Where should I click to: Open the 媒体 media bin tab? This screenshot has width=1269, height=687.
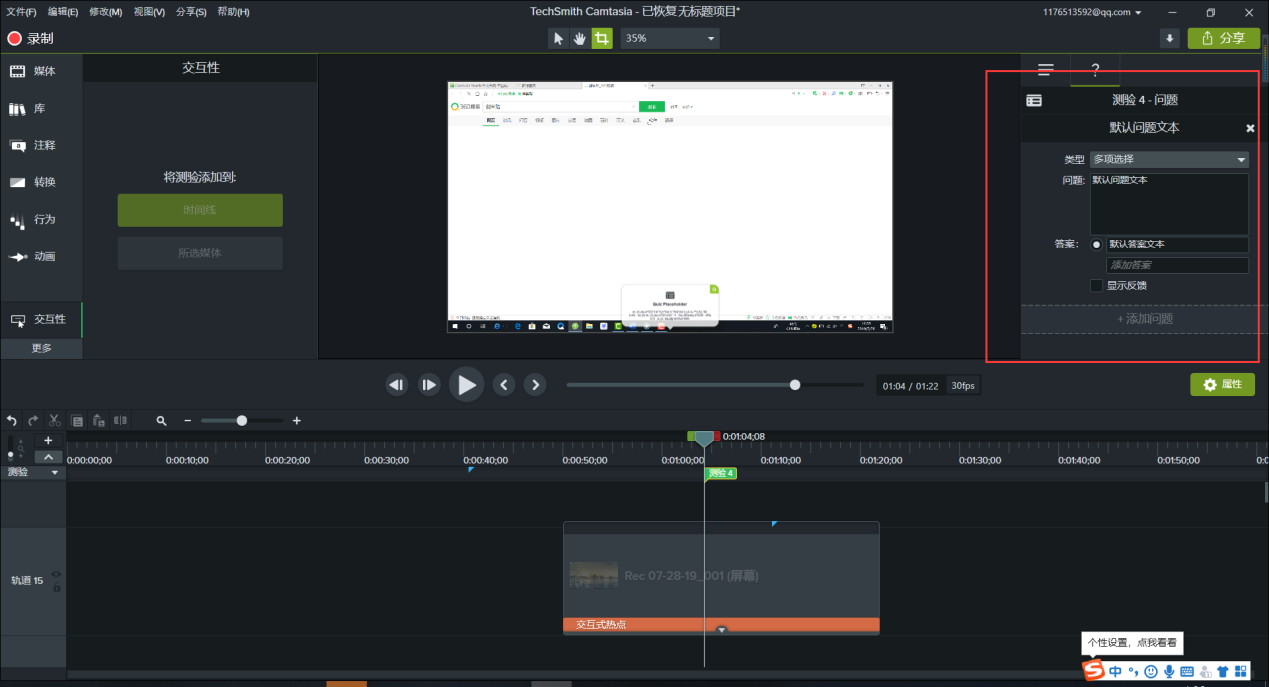click(x=41, y=71)
